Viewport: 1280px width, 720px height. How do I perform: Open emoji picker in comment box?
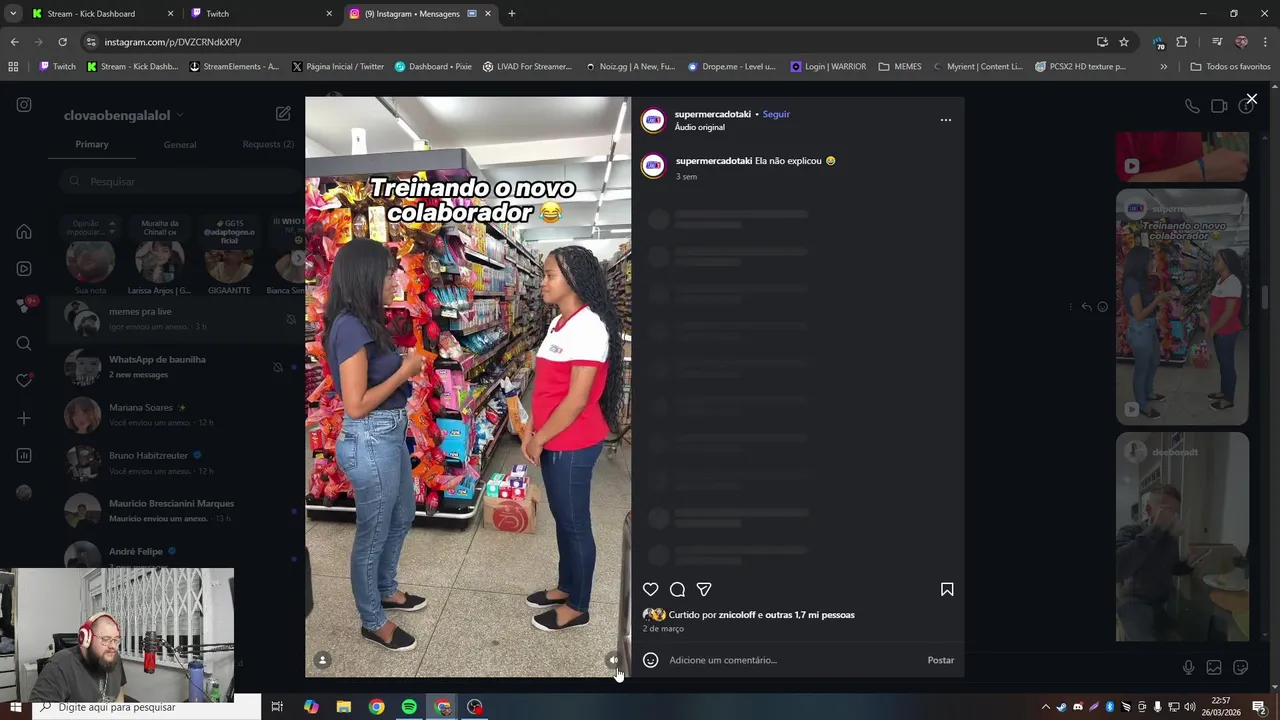point(651,660)
